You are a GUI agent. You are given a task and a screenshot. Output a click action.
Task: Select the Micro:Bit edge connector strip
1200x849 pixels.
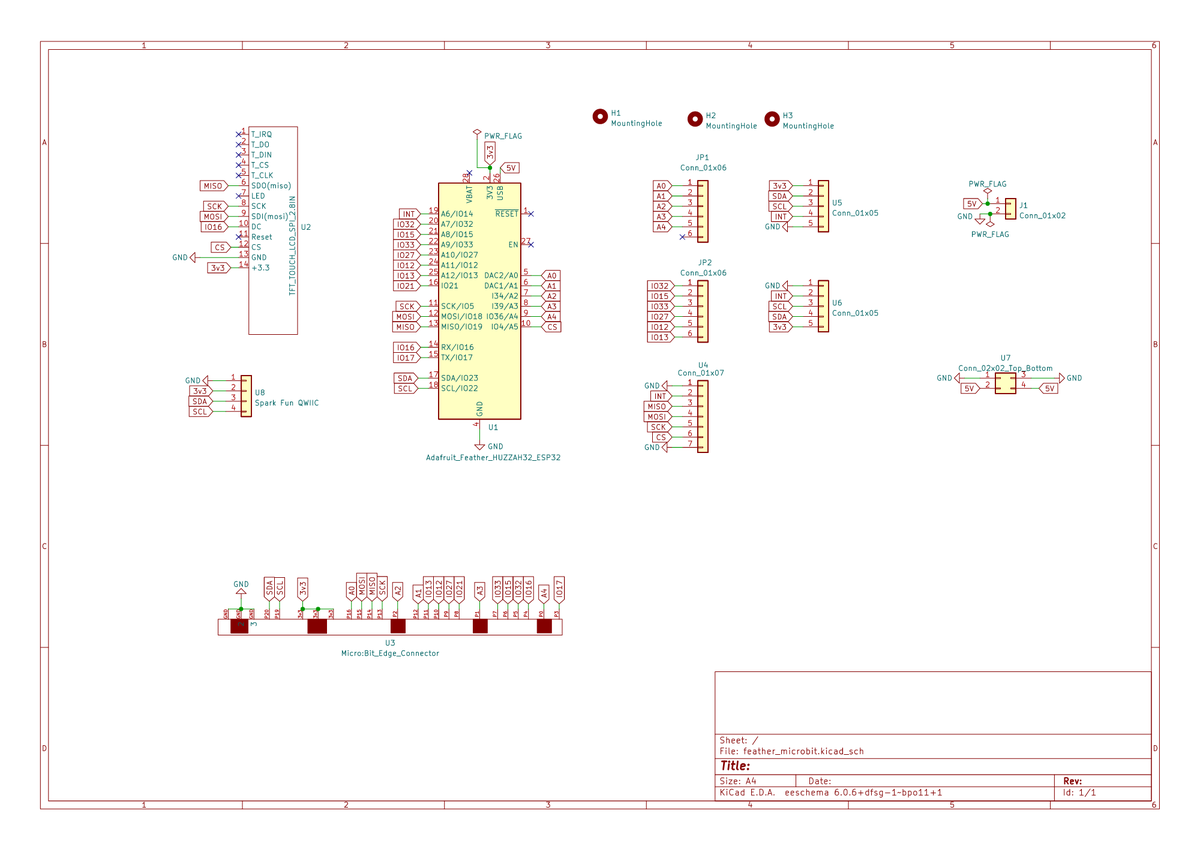tap(390, 626)
